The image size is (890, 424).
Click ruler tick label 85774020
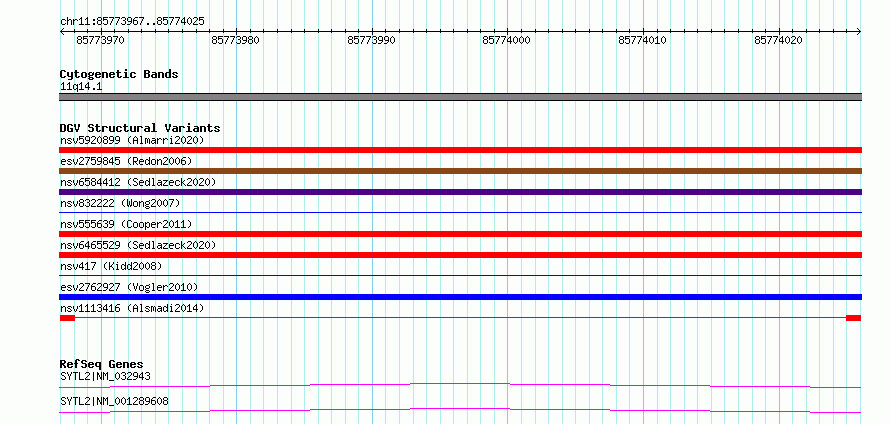point(778,40)
